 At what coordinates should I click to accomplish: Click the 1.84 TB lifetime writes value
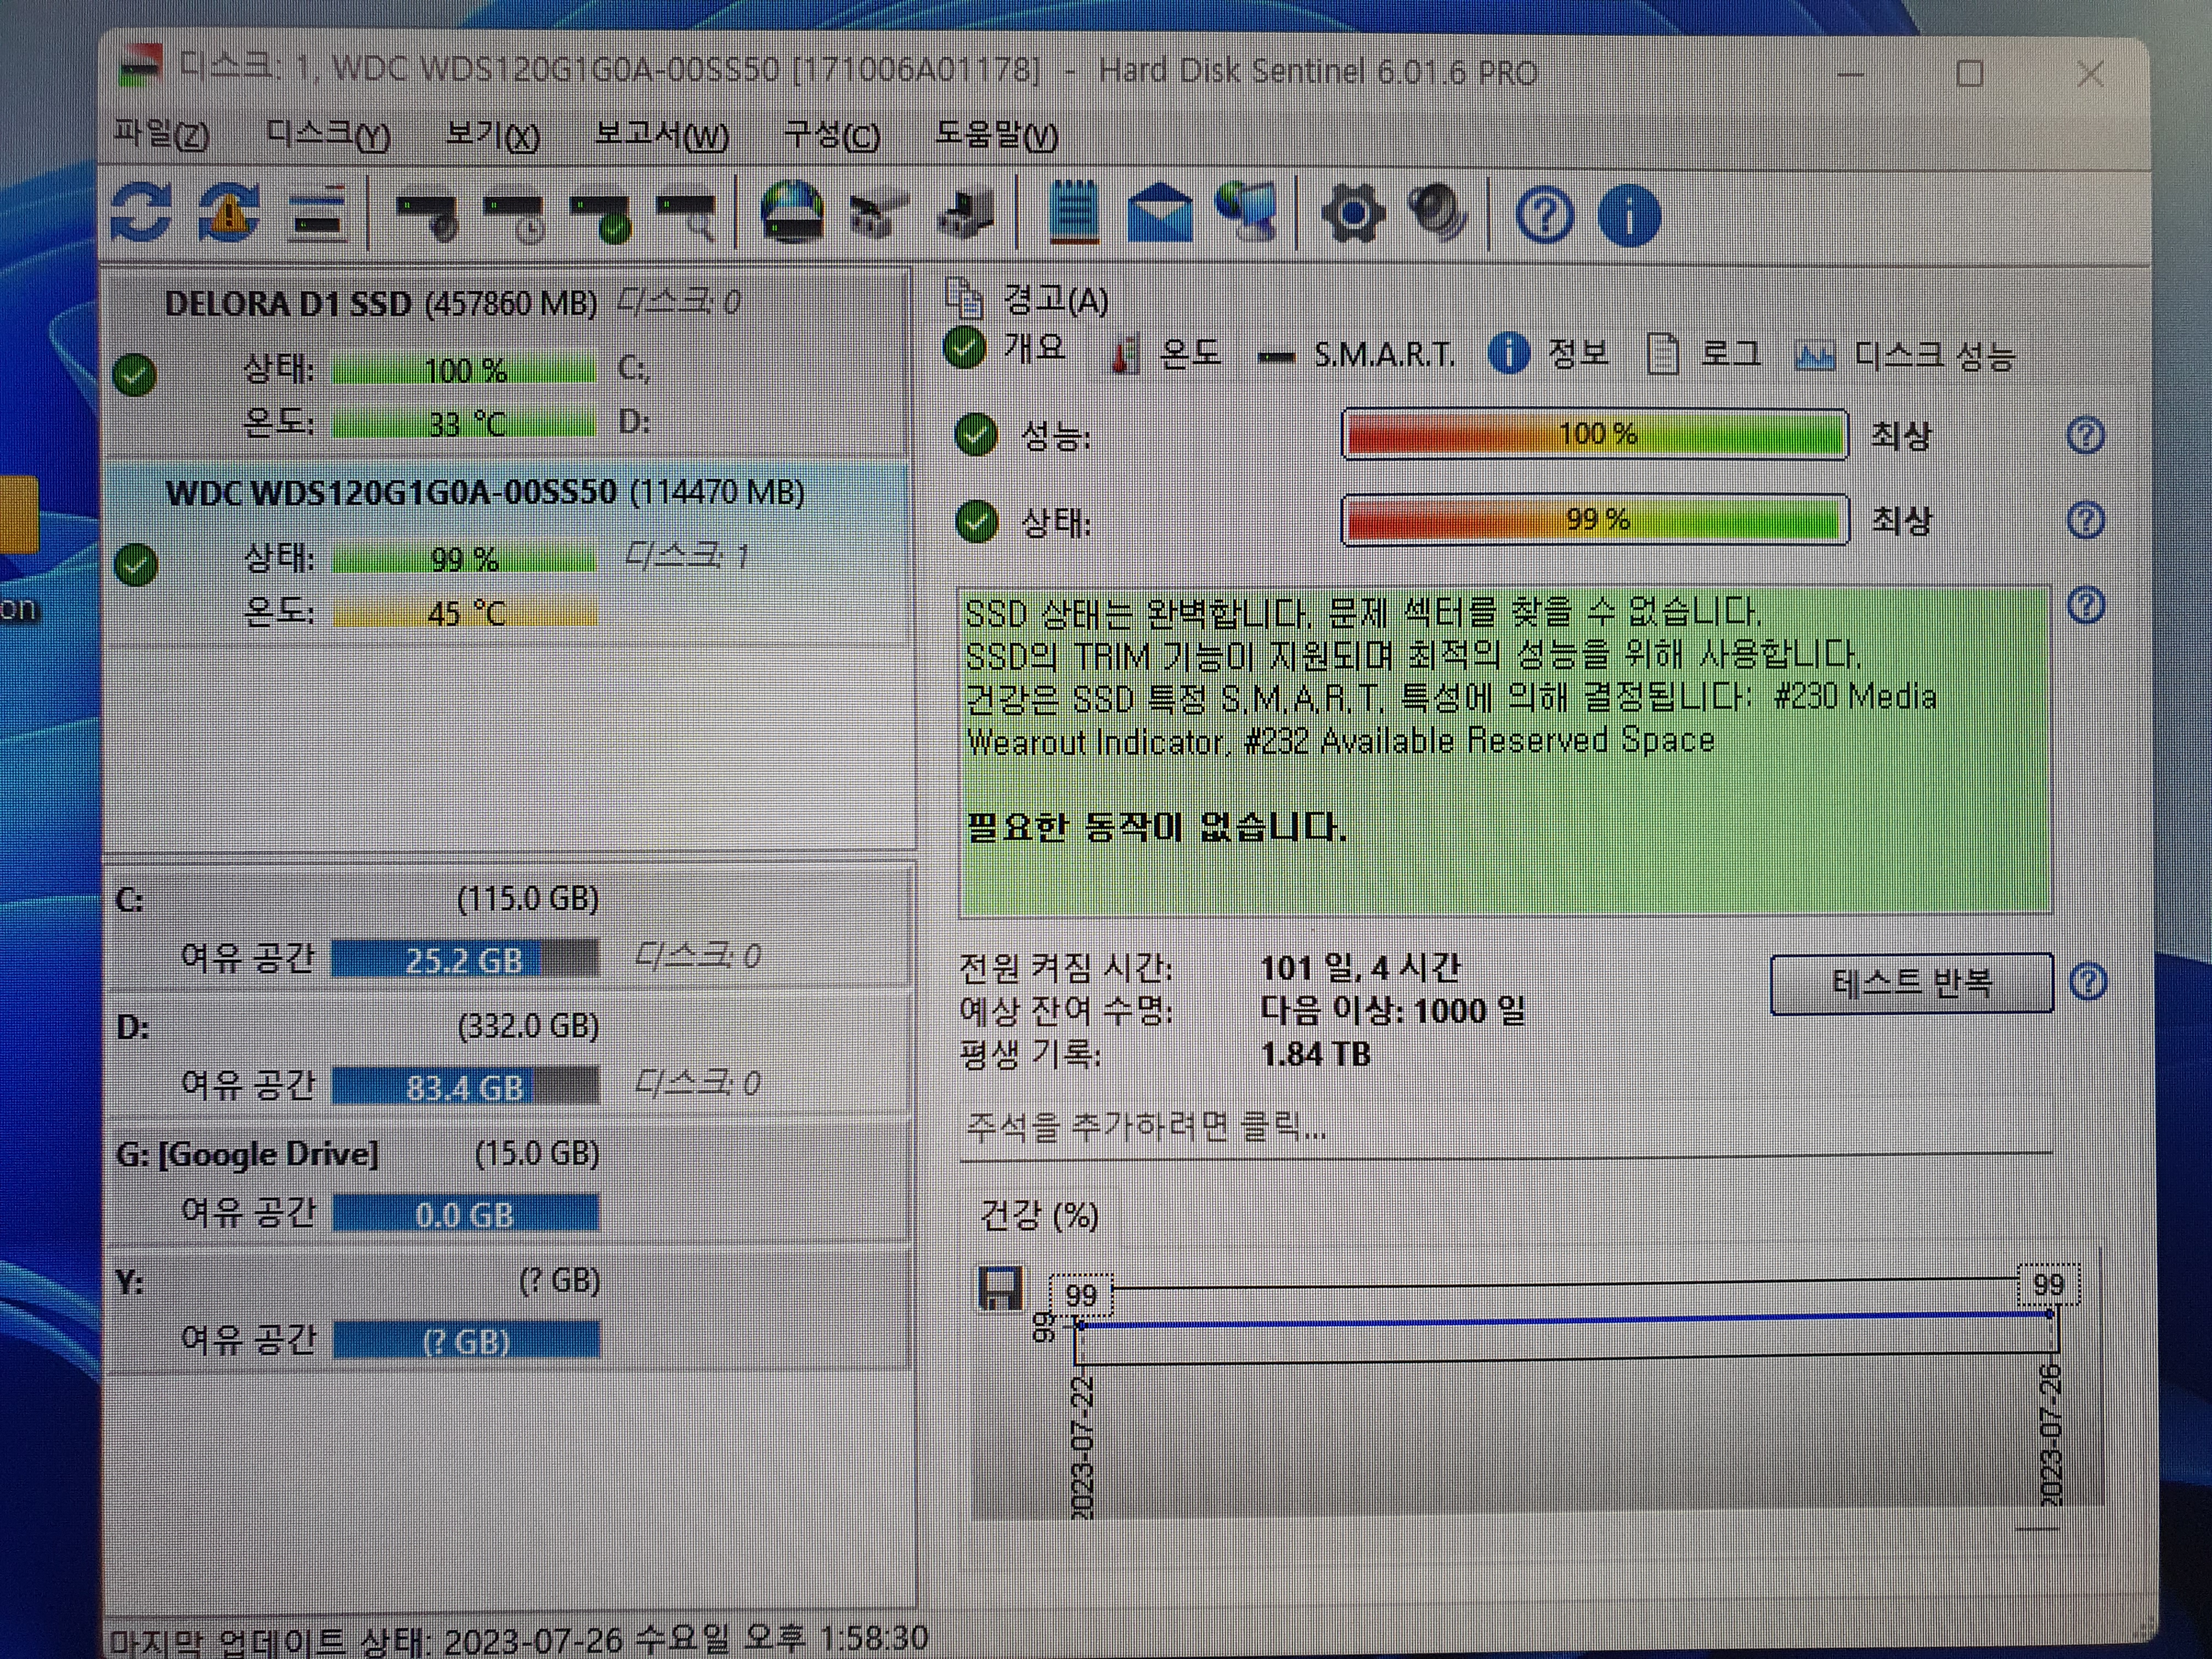tap(1315, 1053)
